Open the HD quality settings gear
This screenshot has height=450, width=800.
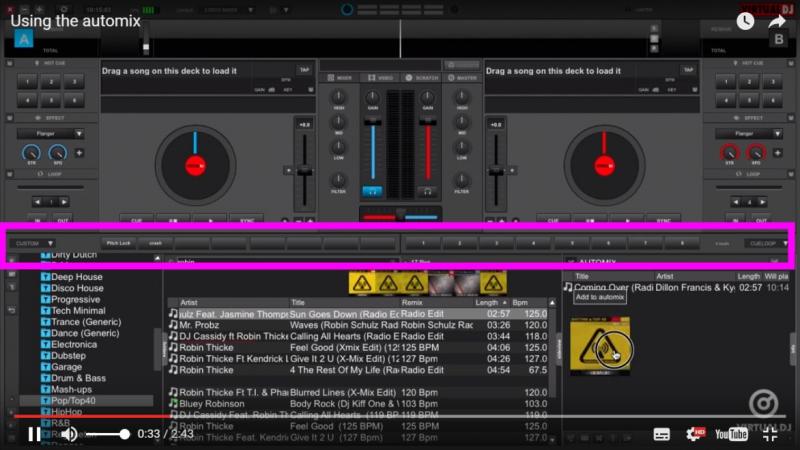(x=693, y=434)
